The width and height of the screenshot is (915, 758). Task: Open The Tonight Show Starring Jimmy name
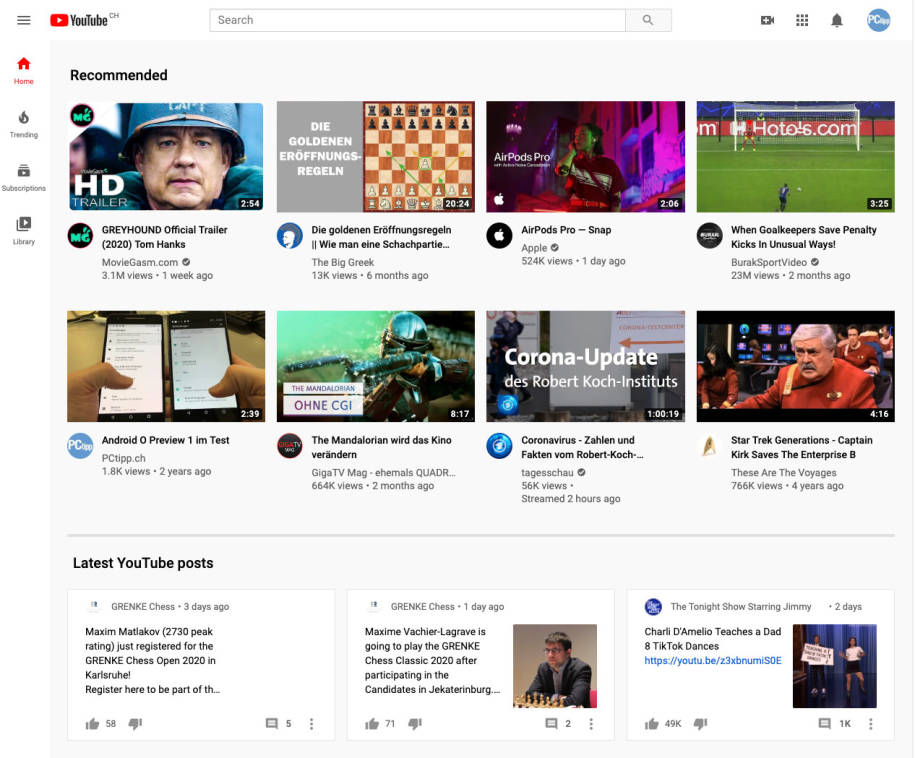(741, 606)
